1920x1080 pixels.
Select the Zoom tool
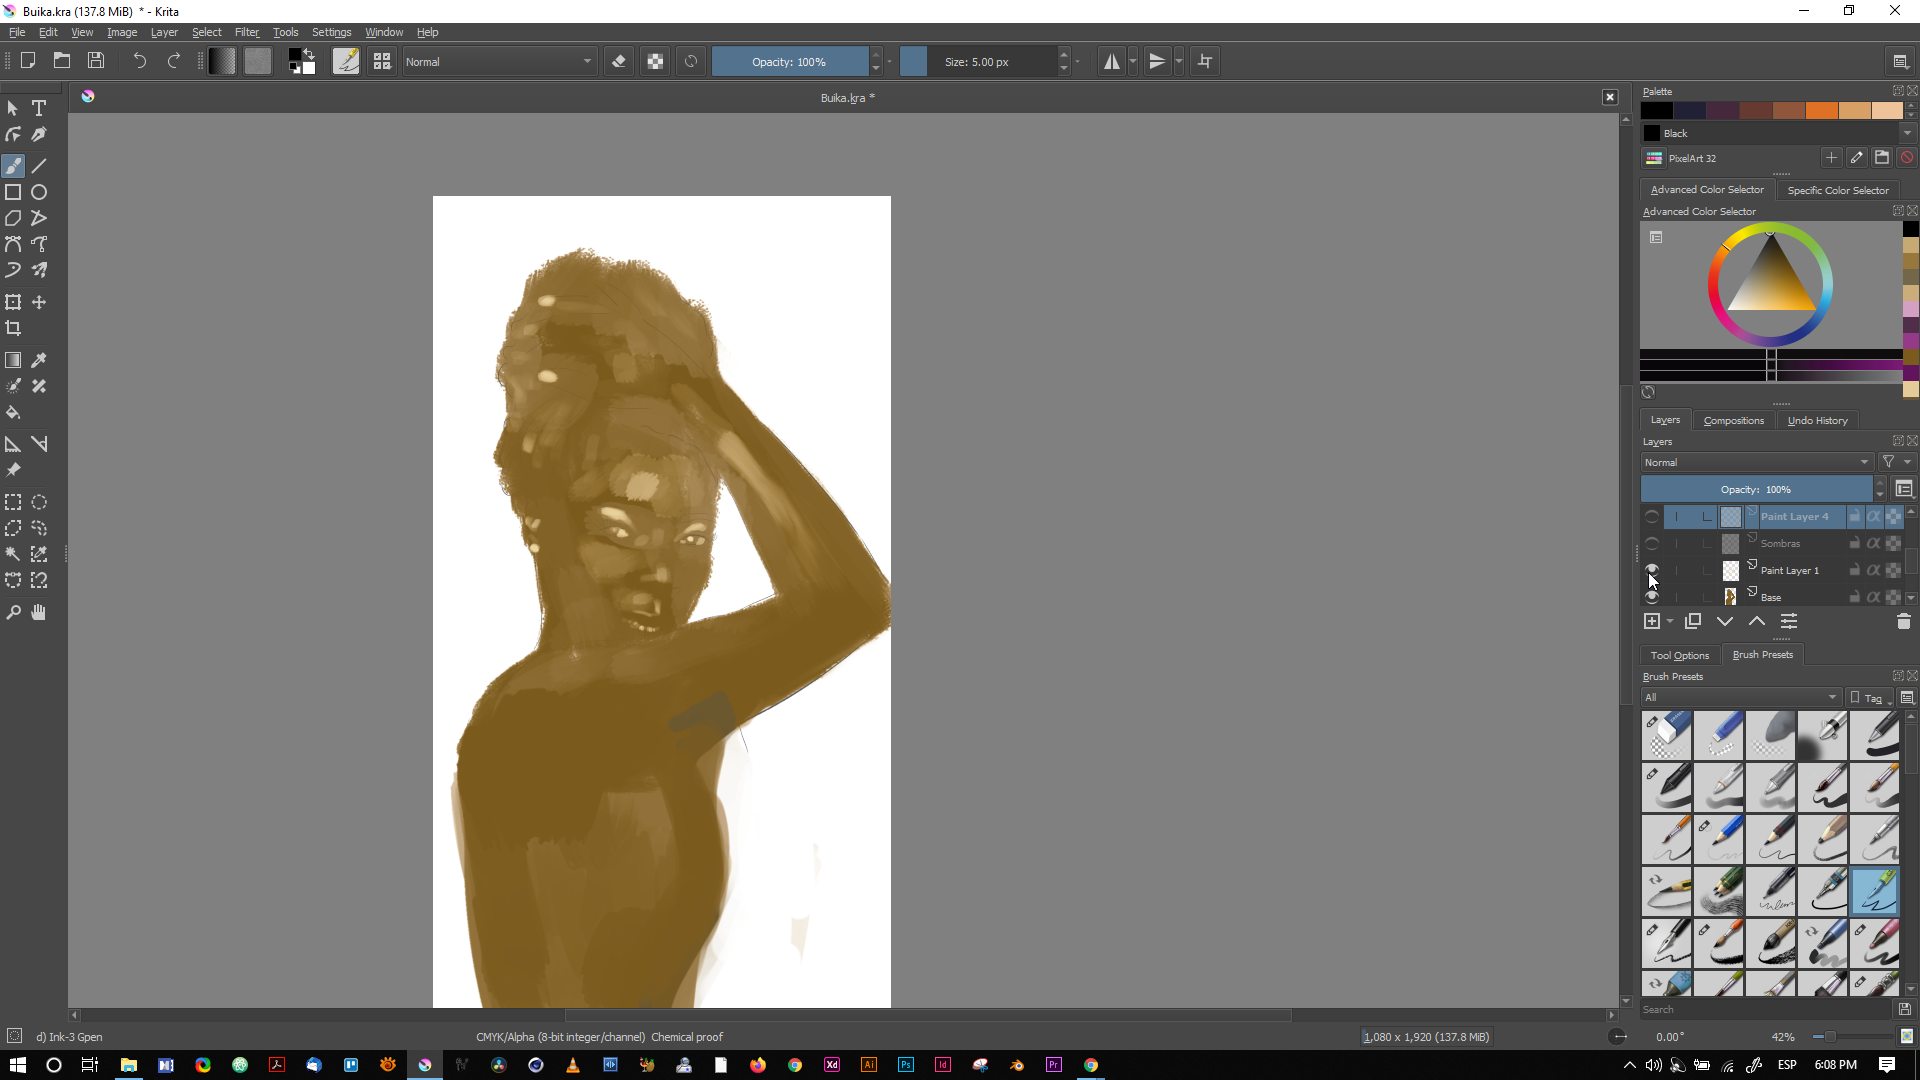click(x=13, y=612)
